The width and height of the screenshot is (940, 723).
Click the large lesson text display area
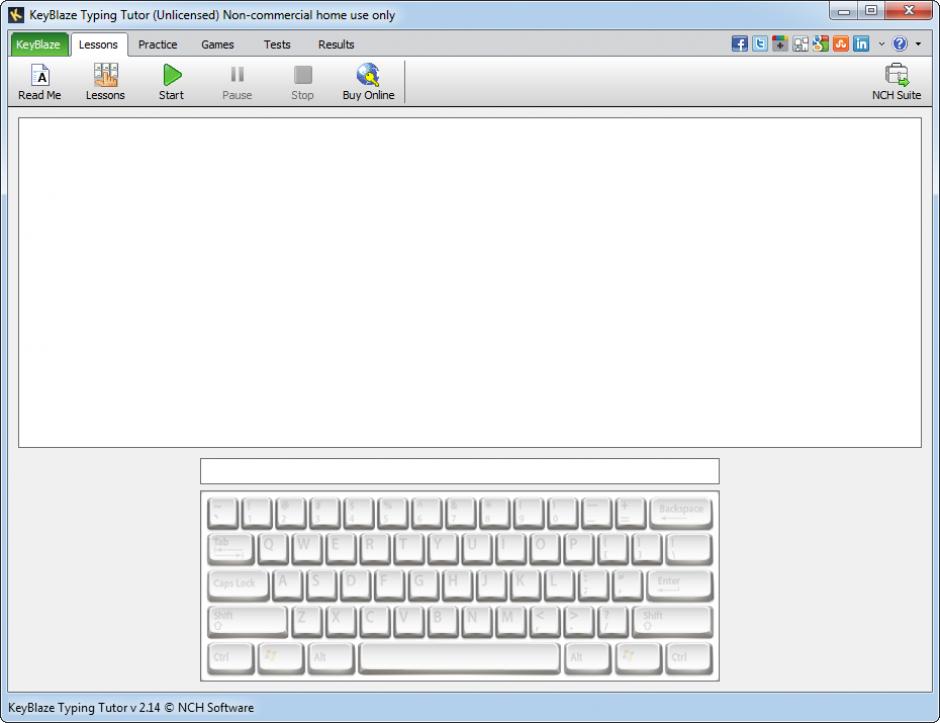click(470, 282)
